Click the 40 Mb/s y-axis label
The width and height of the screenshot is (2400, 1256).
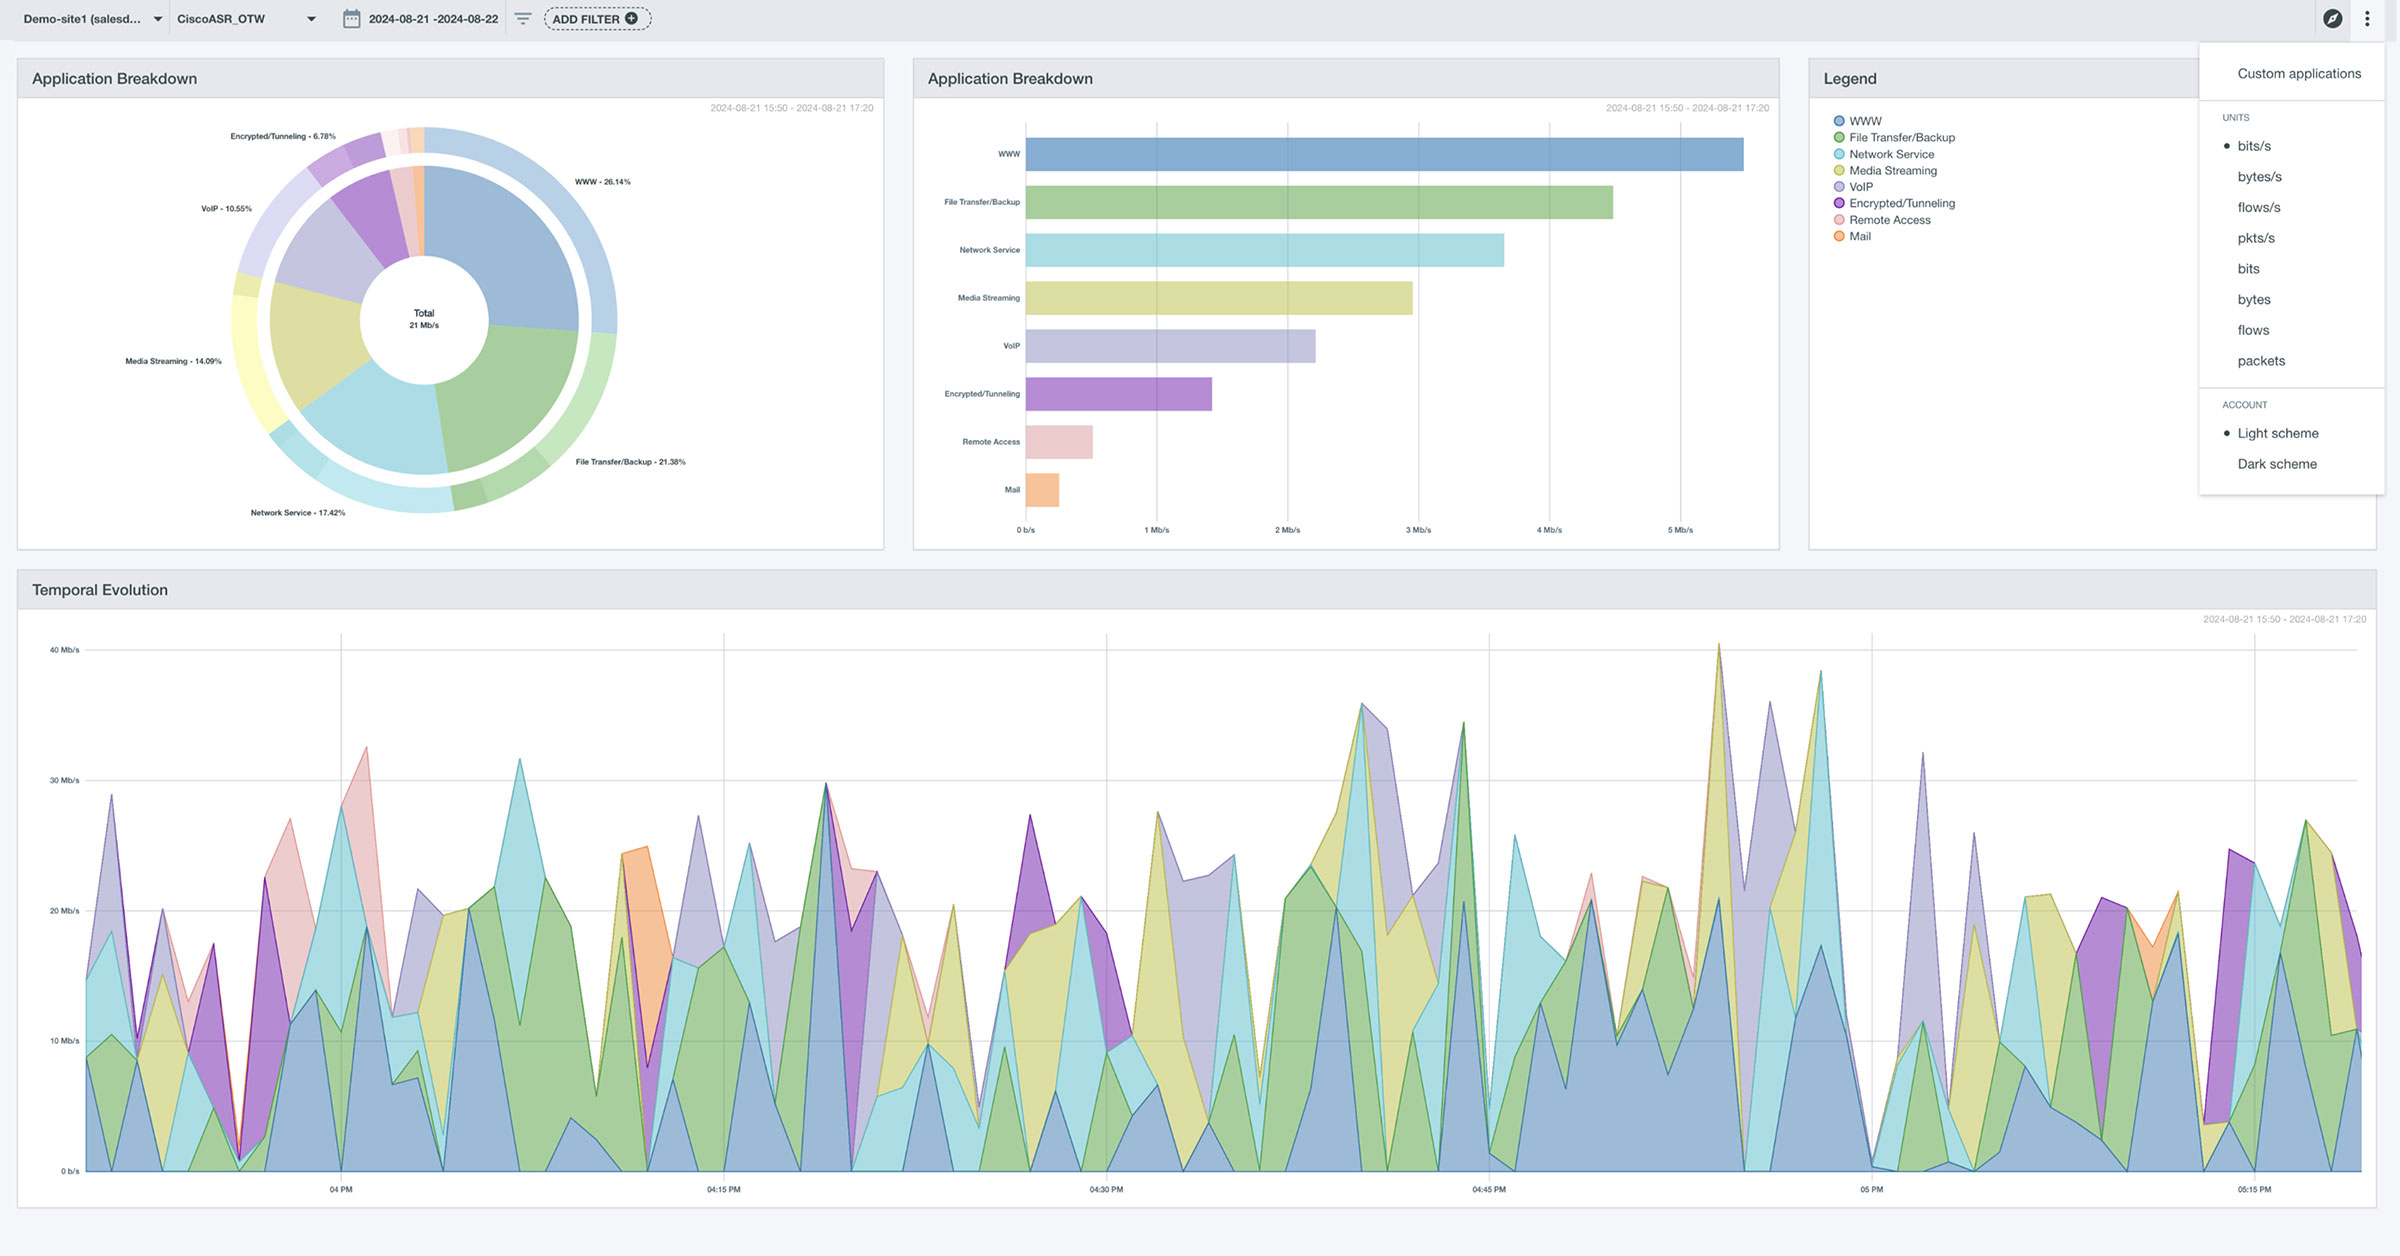(x=64, y=650)
